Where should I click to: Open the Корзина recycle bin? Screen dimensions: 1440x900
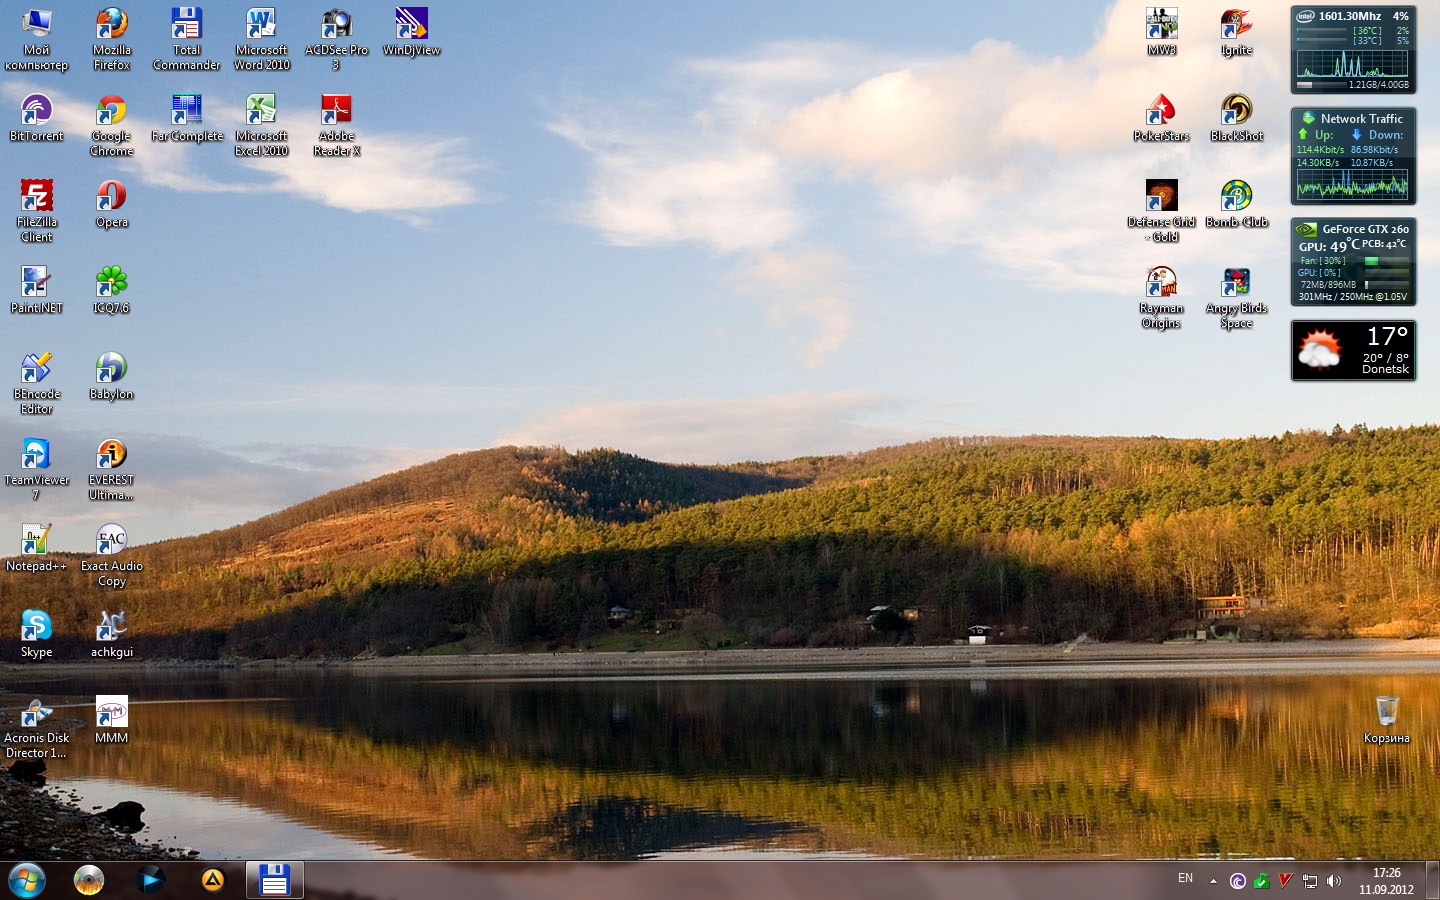click(x=1386, y=714)
